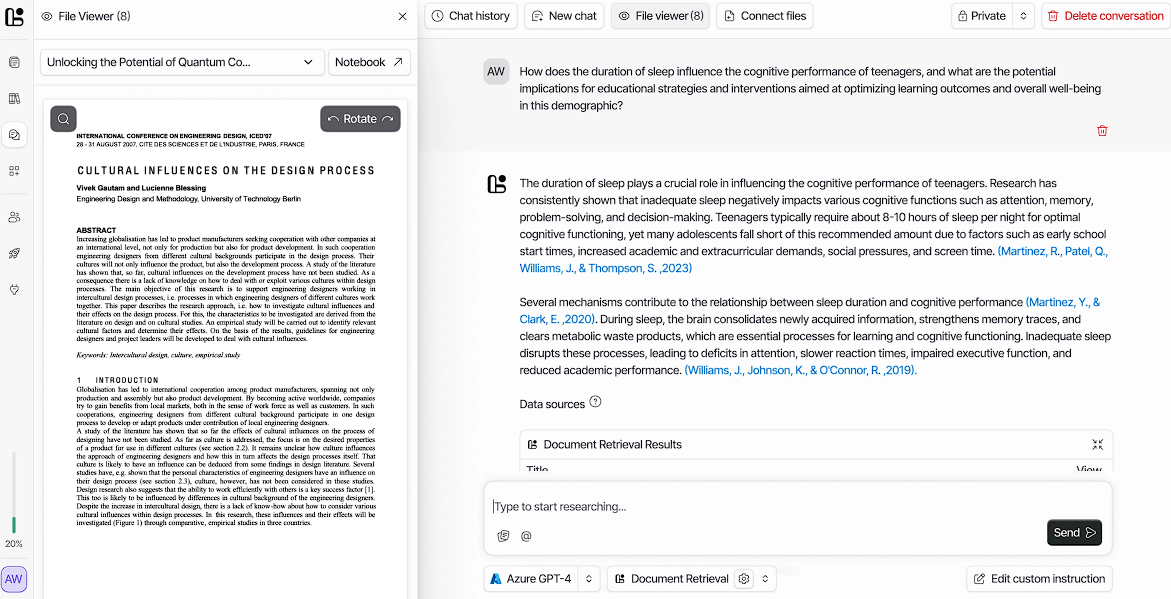Toggle the File viewer (8) button
1171x599 pixels.
(661, 16)
